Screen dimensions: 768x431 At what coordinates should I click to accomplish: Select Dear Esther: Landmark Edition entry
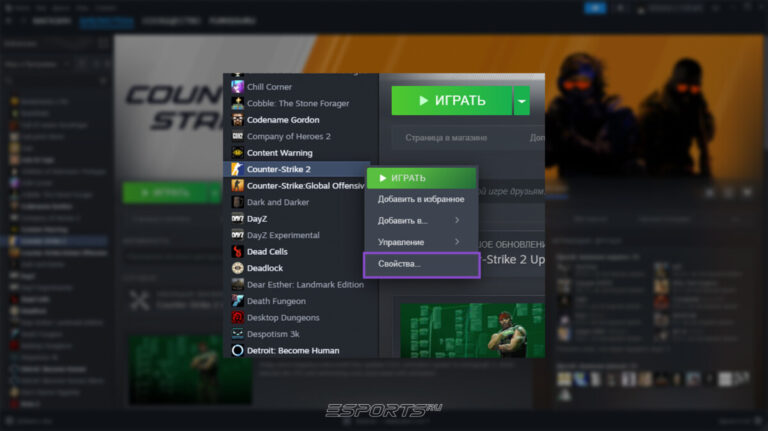(305, 285)
